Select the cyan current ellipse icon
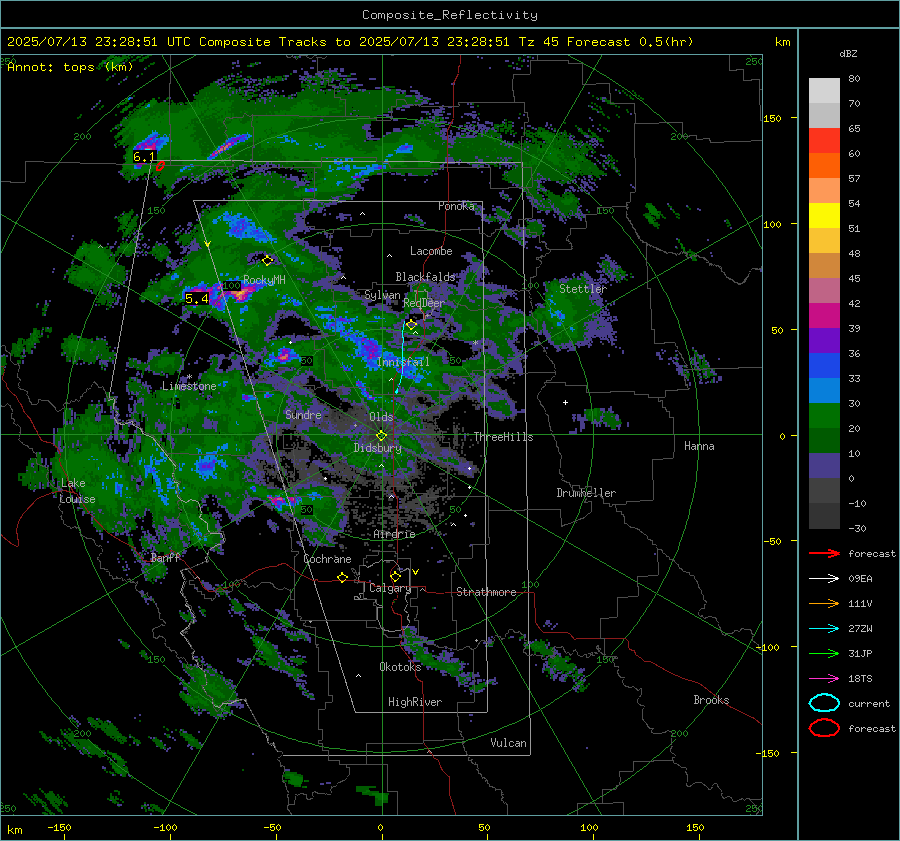 (824, 703)
